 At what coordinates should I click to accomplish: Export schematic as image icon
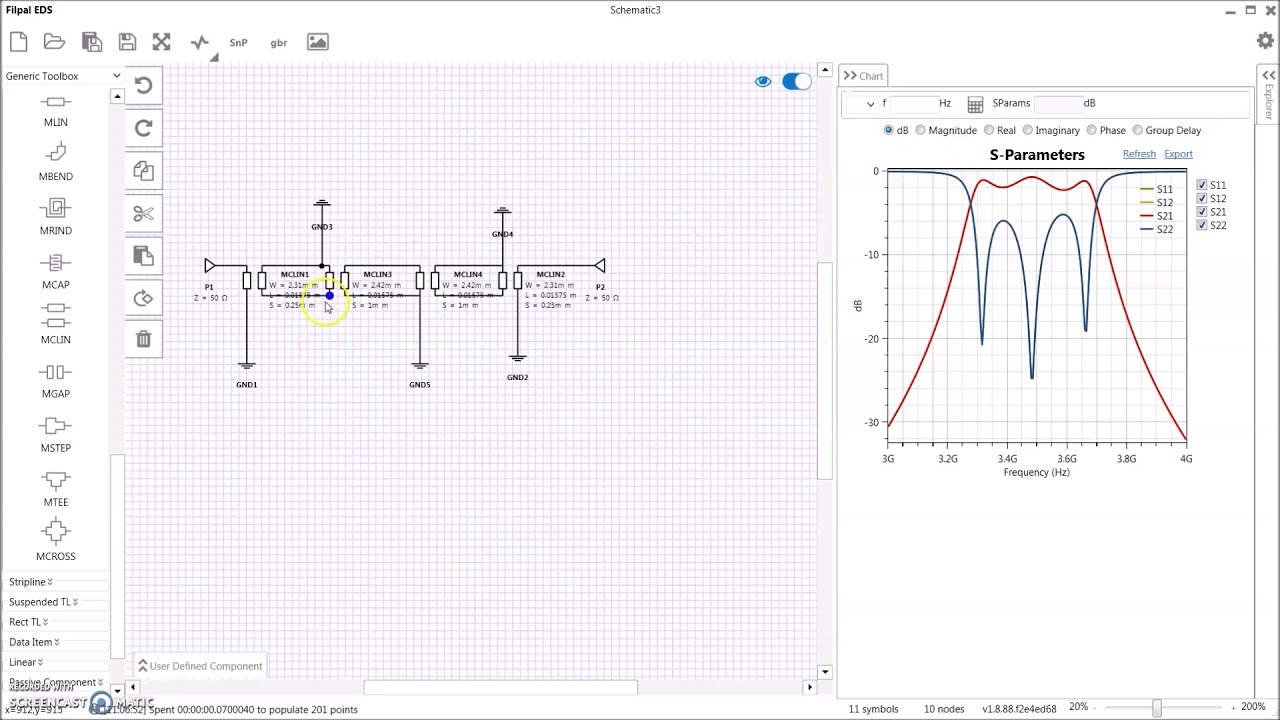coord(317,42)
